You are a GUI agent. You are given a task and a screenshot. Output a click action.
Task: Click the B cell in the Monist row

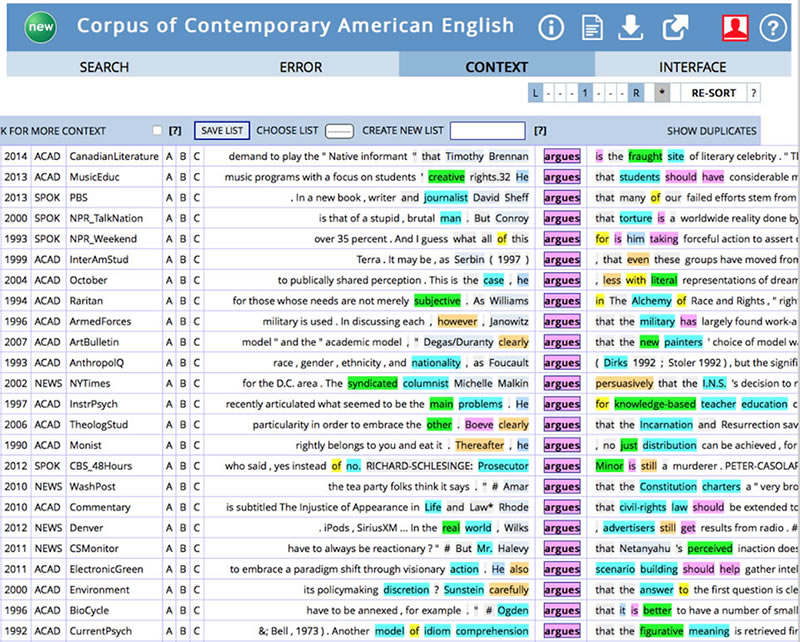point(183,445)
